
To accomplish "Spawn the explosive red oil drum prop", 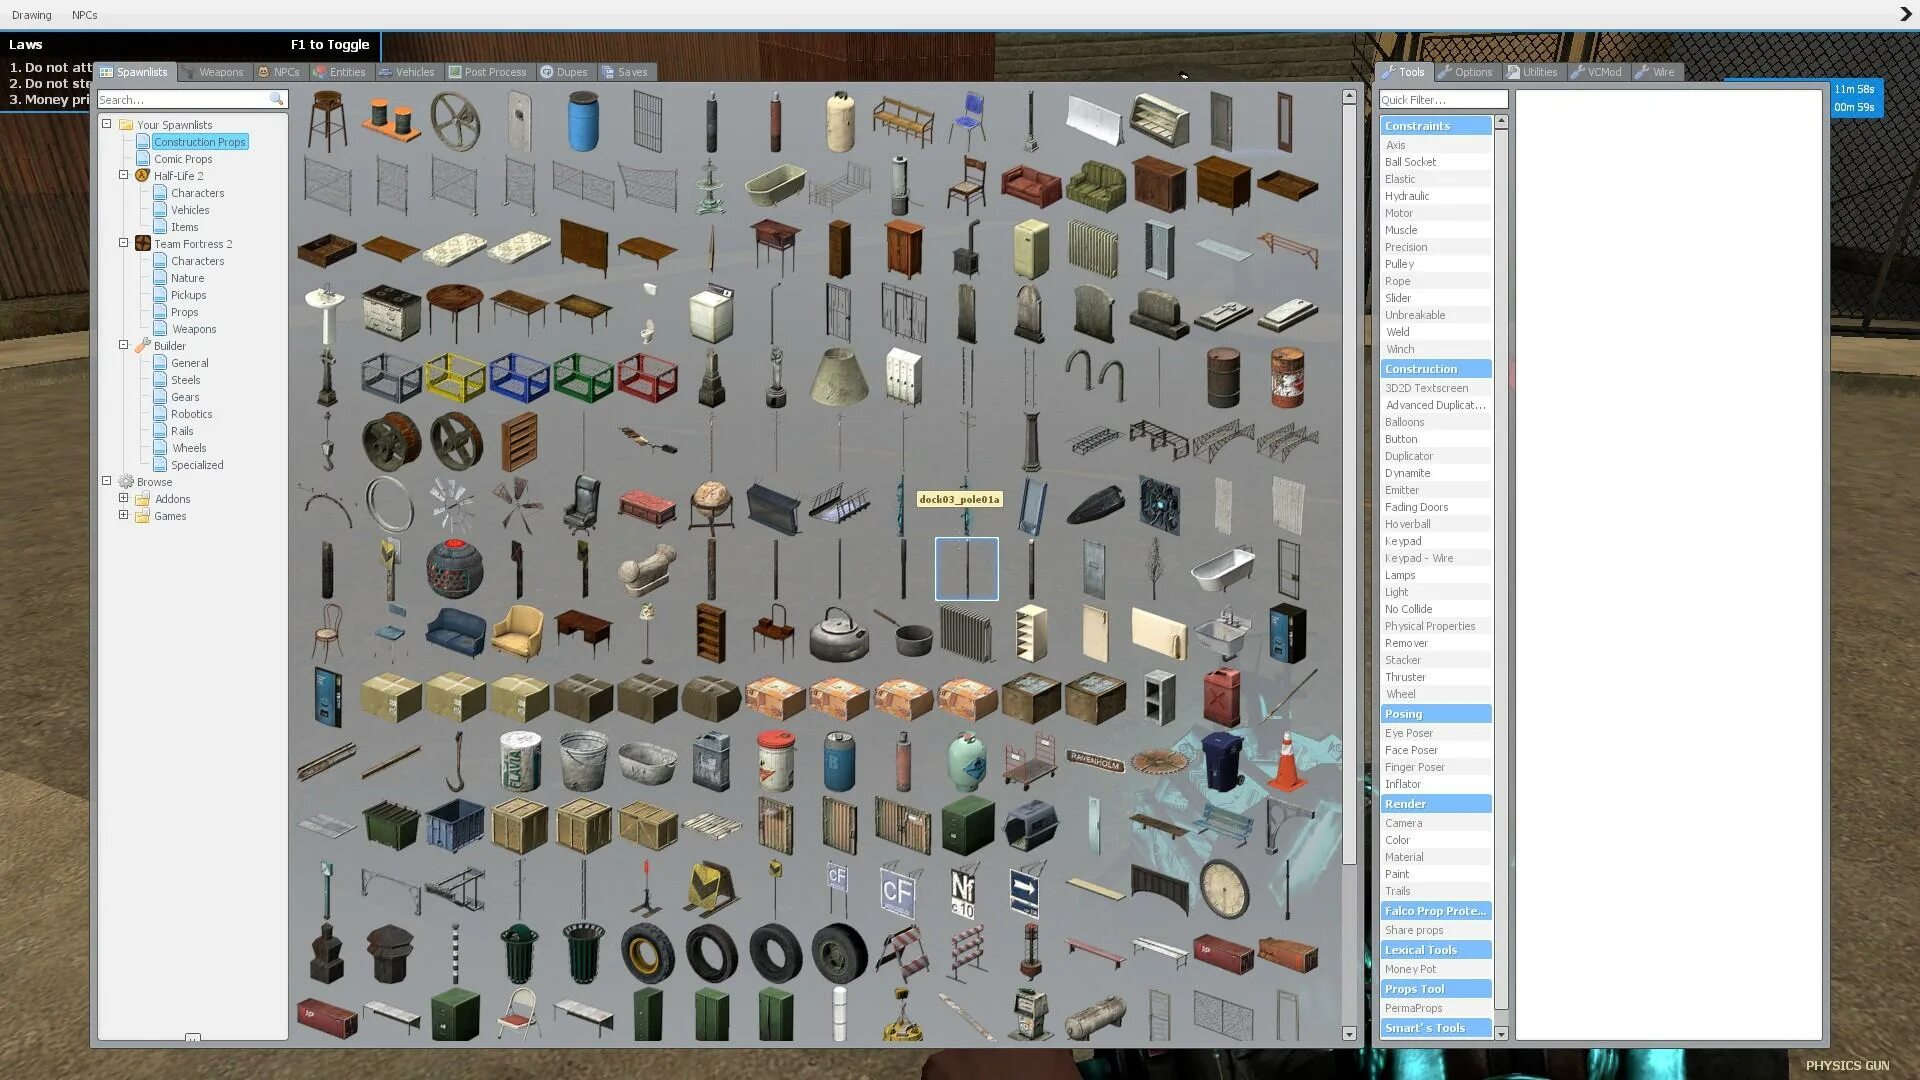I will tap(1287, 377).
